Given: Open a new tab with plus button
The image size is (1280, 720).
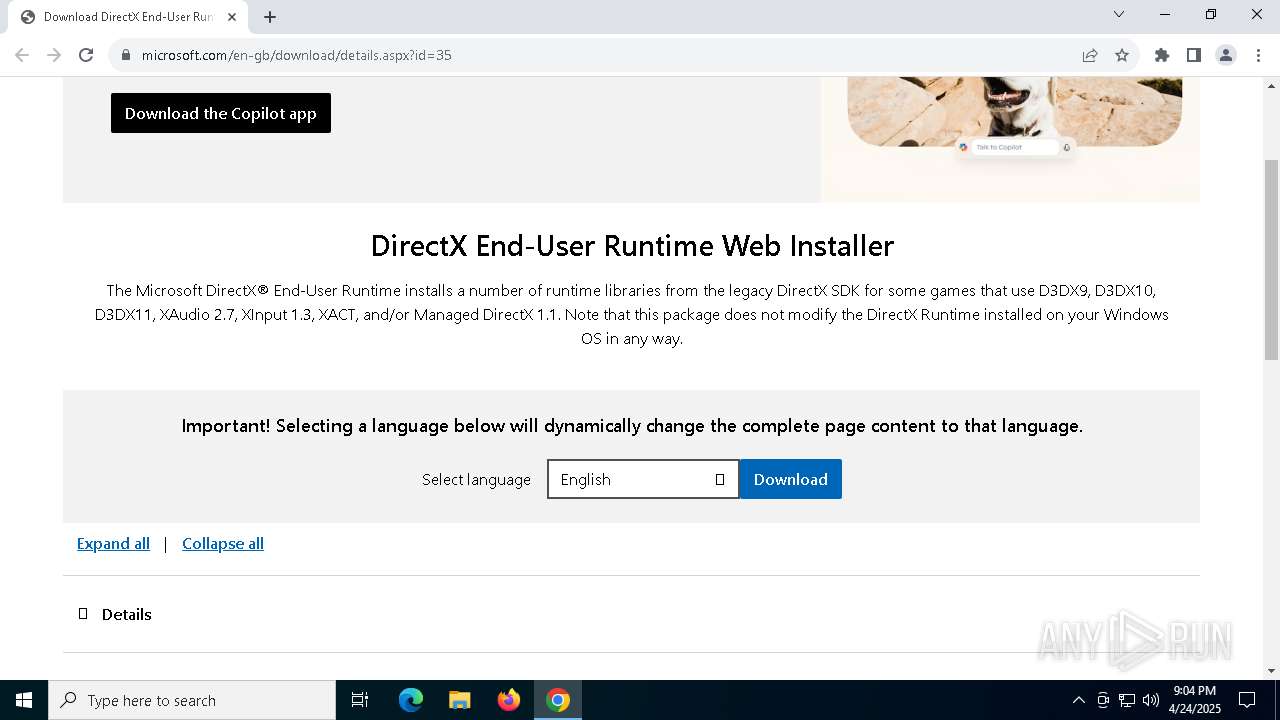Looking at the screenshot, I should (270, 17).
